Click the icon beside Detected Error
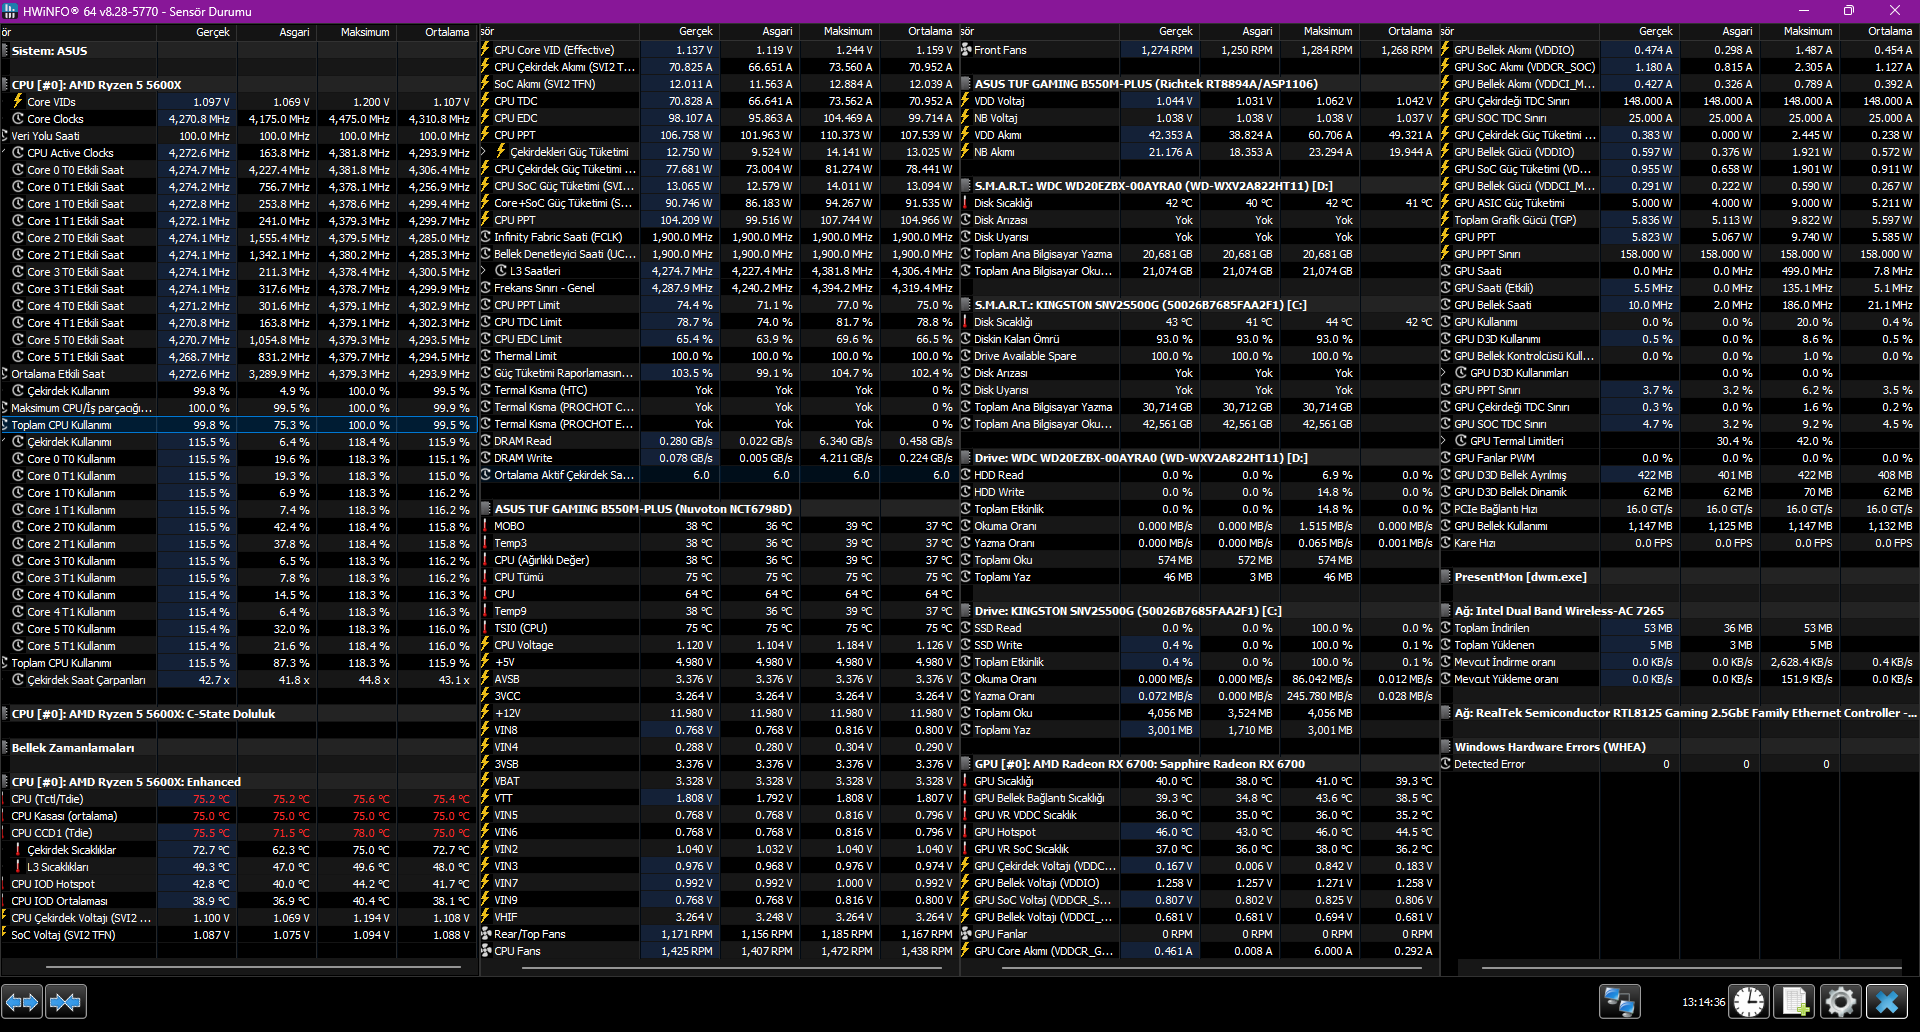Image resolution: width=1920 pixels, height=1032 pixels. 1446,764
